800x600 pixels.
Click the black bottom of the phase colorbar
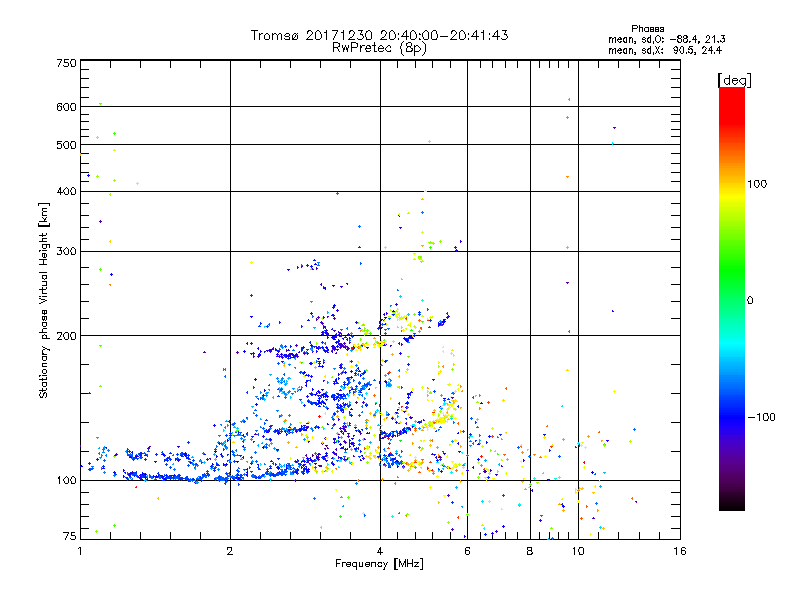732,505
